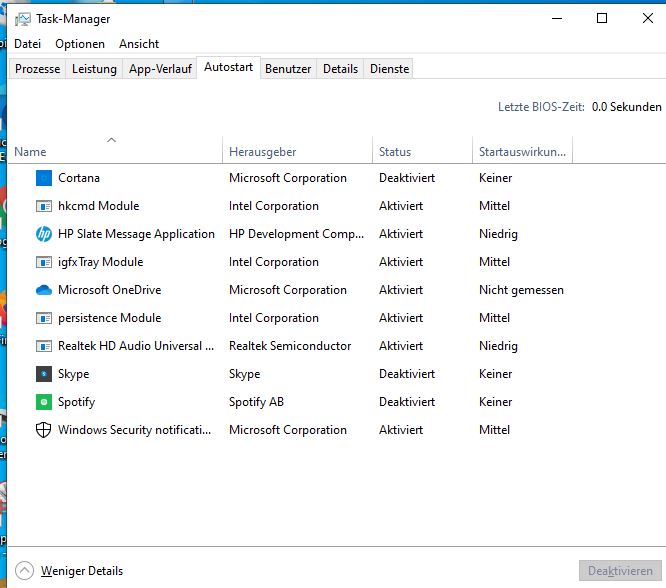Screen dimensions: 666x588
Task: Select the Autostart tab
Action: click(229, 67)
